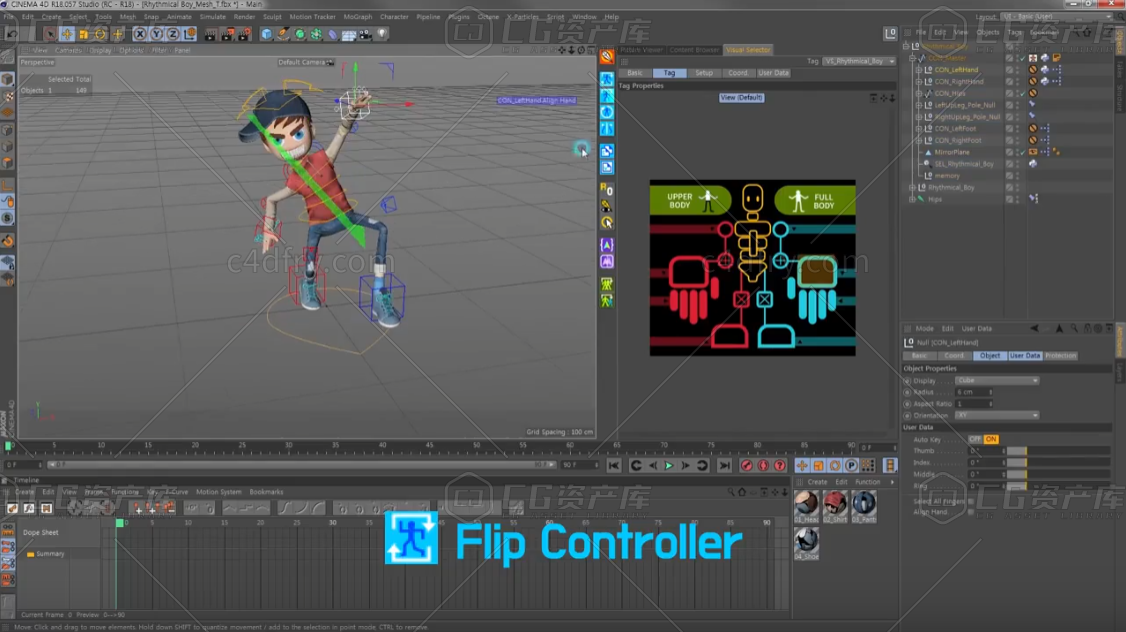Play the animation forward

[669, 466]
